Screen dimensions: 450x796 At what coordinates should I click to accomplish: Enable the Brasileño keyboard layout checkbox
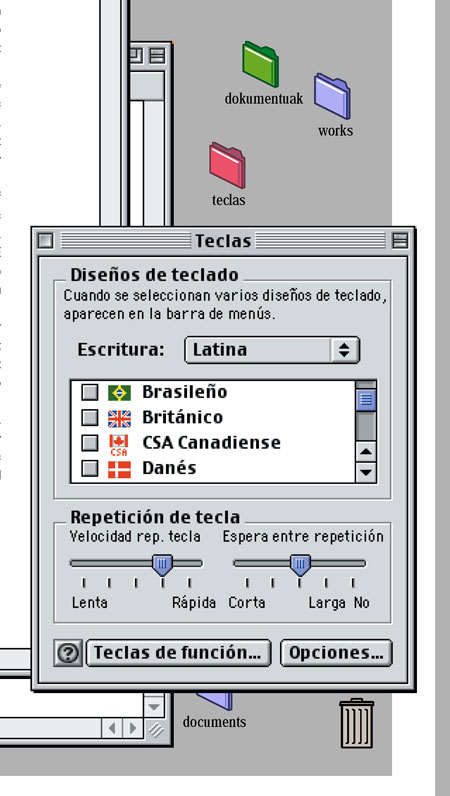pyautogui.click(x=90, y=392)
